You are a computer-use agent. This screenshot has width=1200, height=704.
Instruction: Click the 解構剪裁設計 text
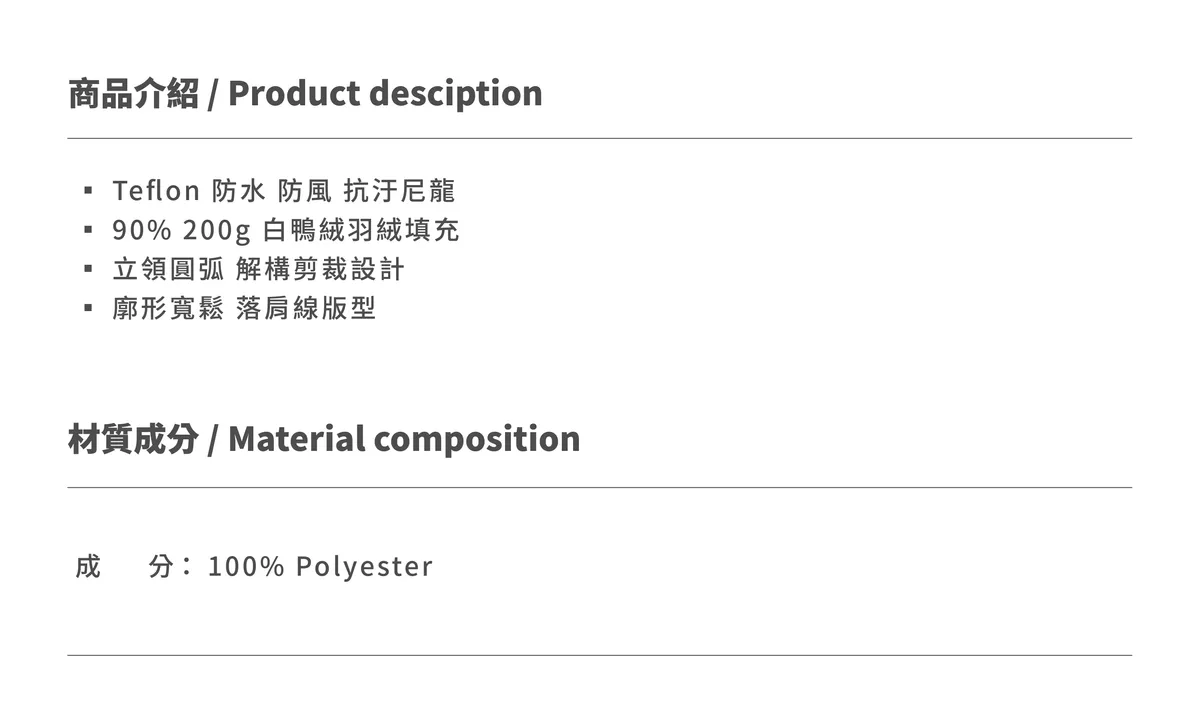pos(321,269)
